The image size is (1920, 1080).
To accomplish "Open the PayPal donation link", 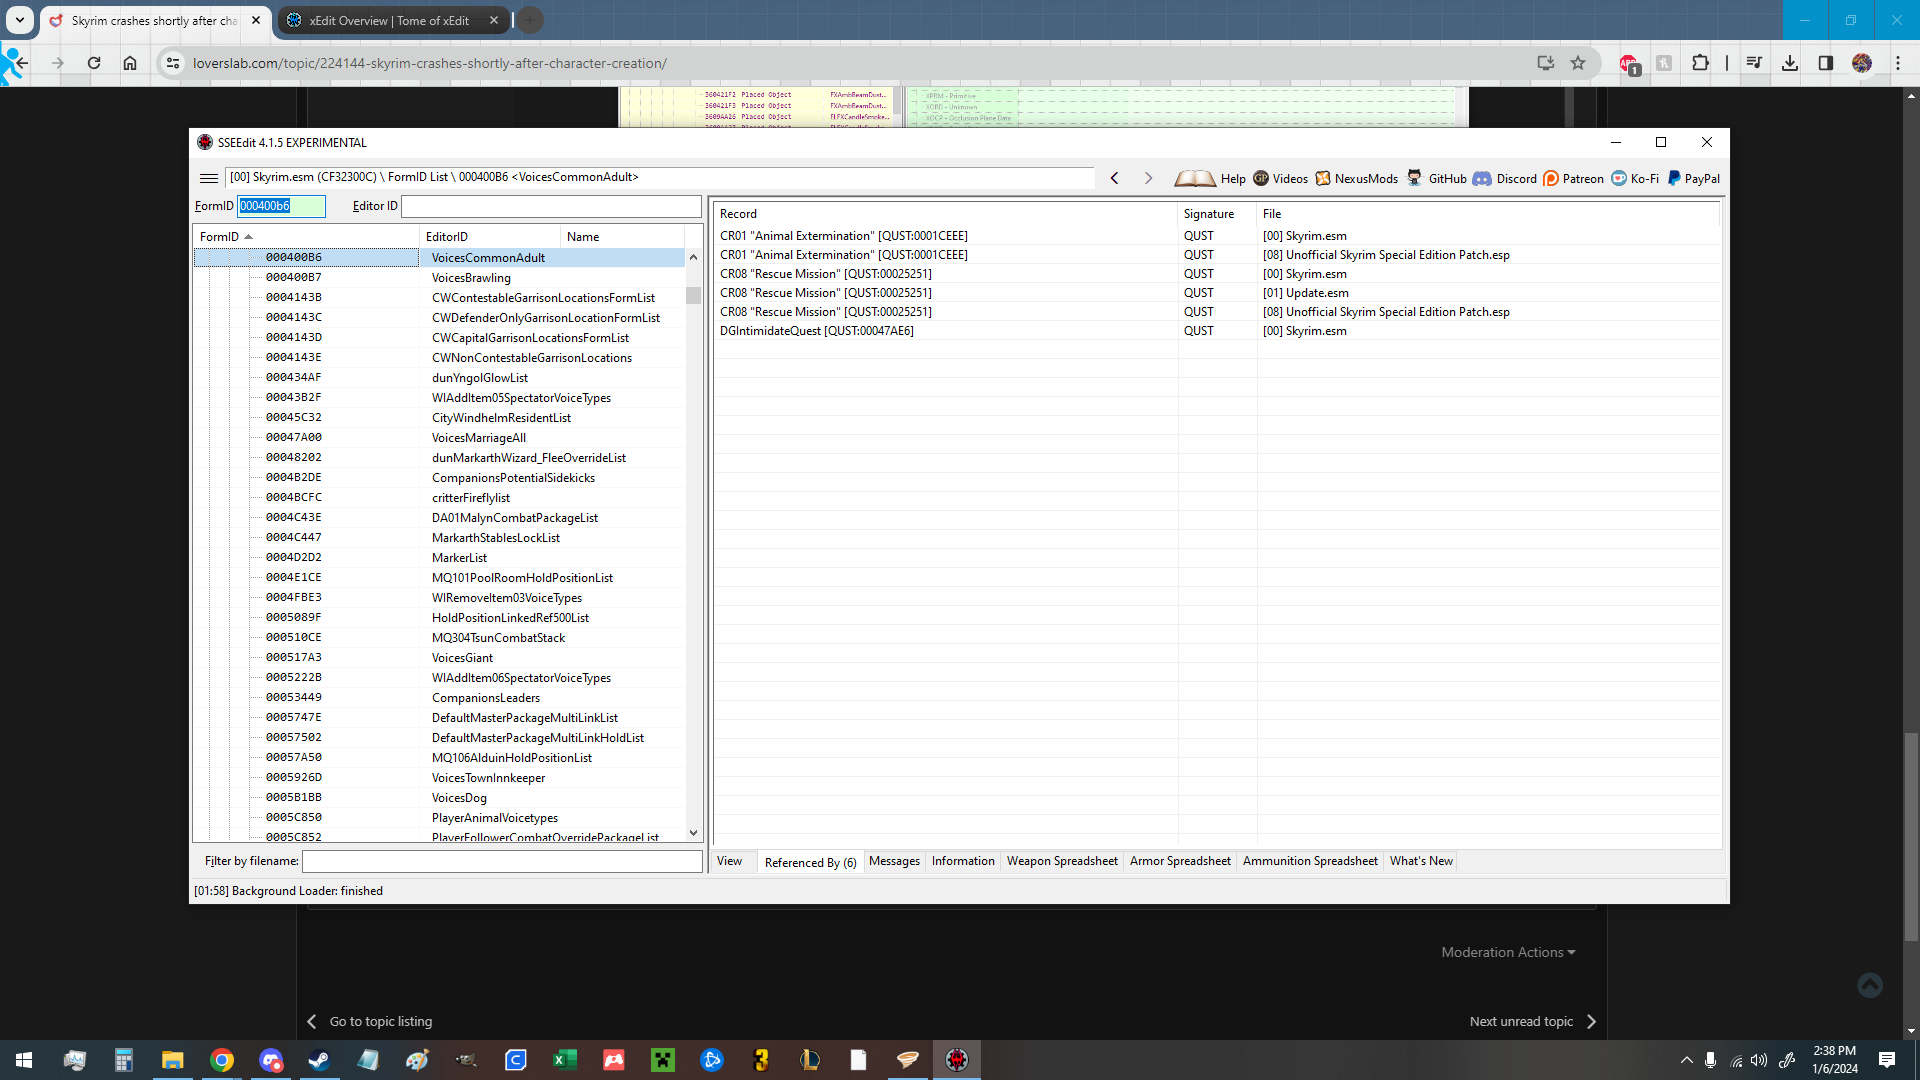I will 1694,178.
